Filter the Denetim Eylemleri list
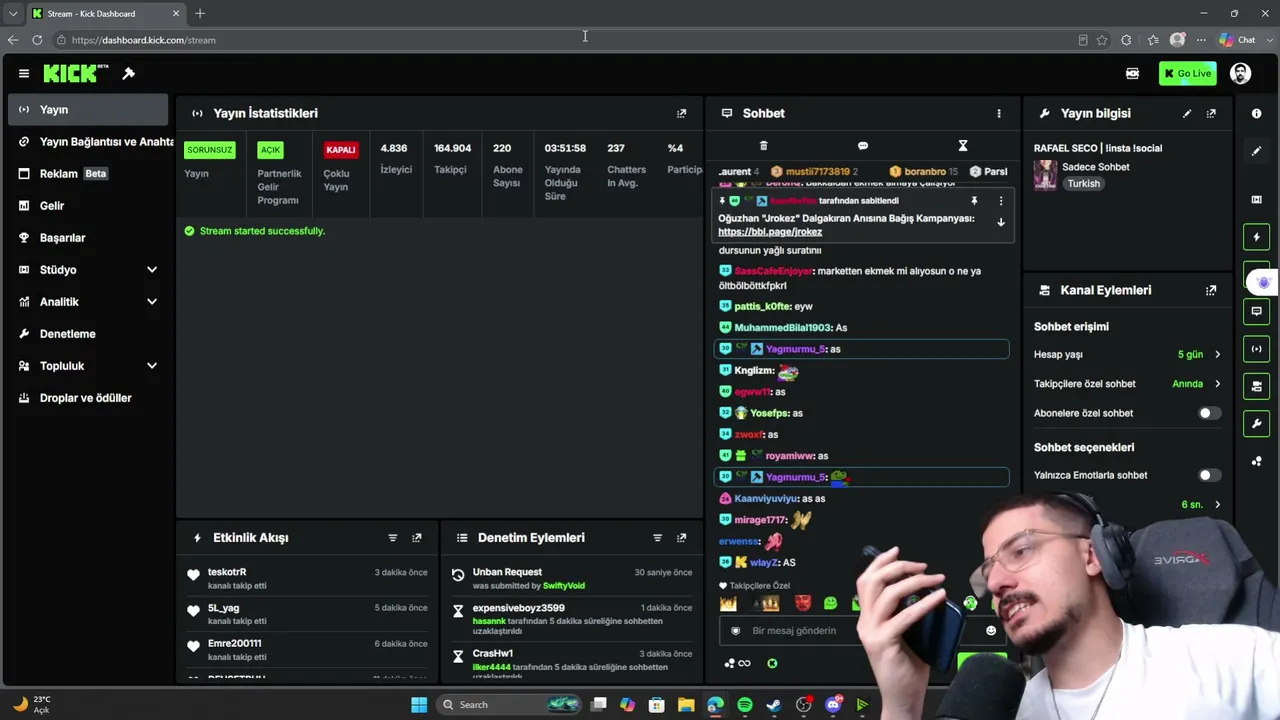The image size is (1280, 720). pyautogui.click(x=657, y=537)
